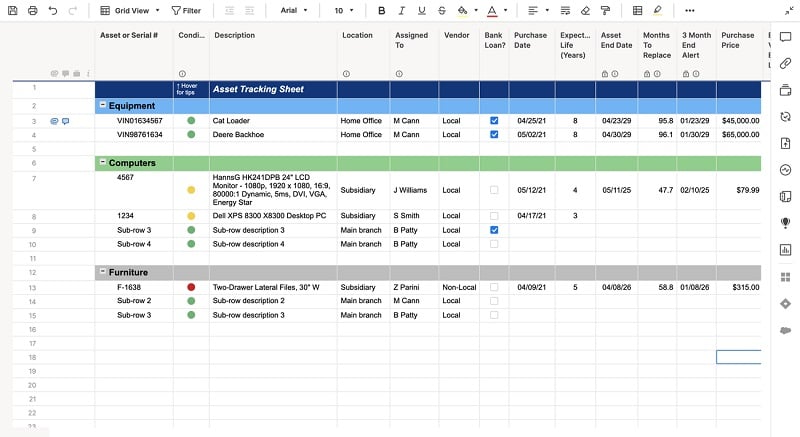Click the 'Non-Local' vendor cell
The width and height of the screenshot is (800, 437).
[459, 287]
